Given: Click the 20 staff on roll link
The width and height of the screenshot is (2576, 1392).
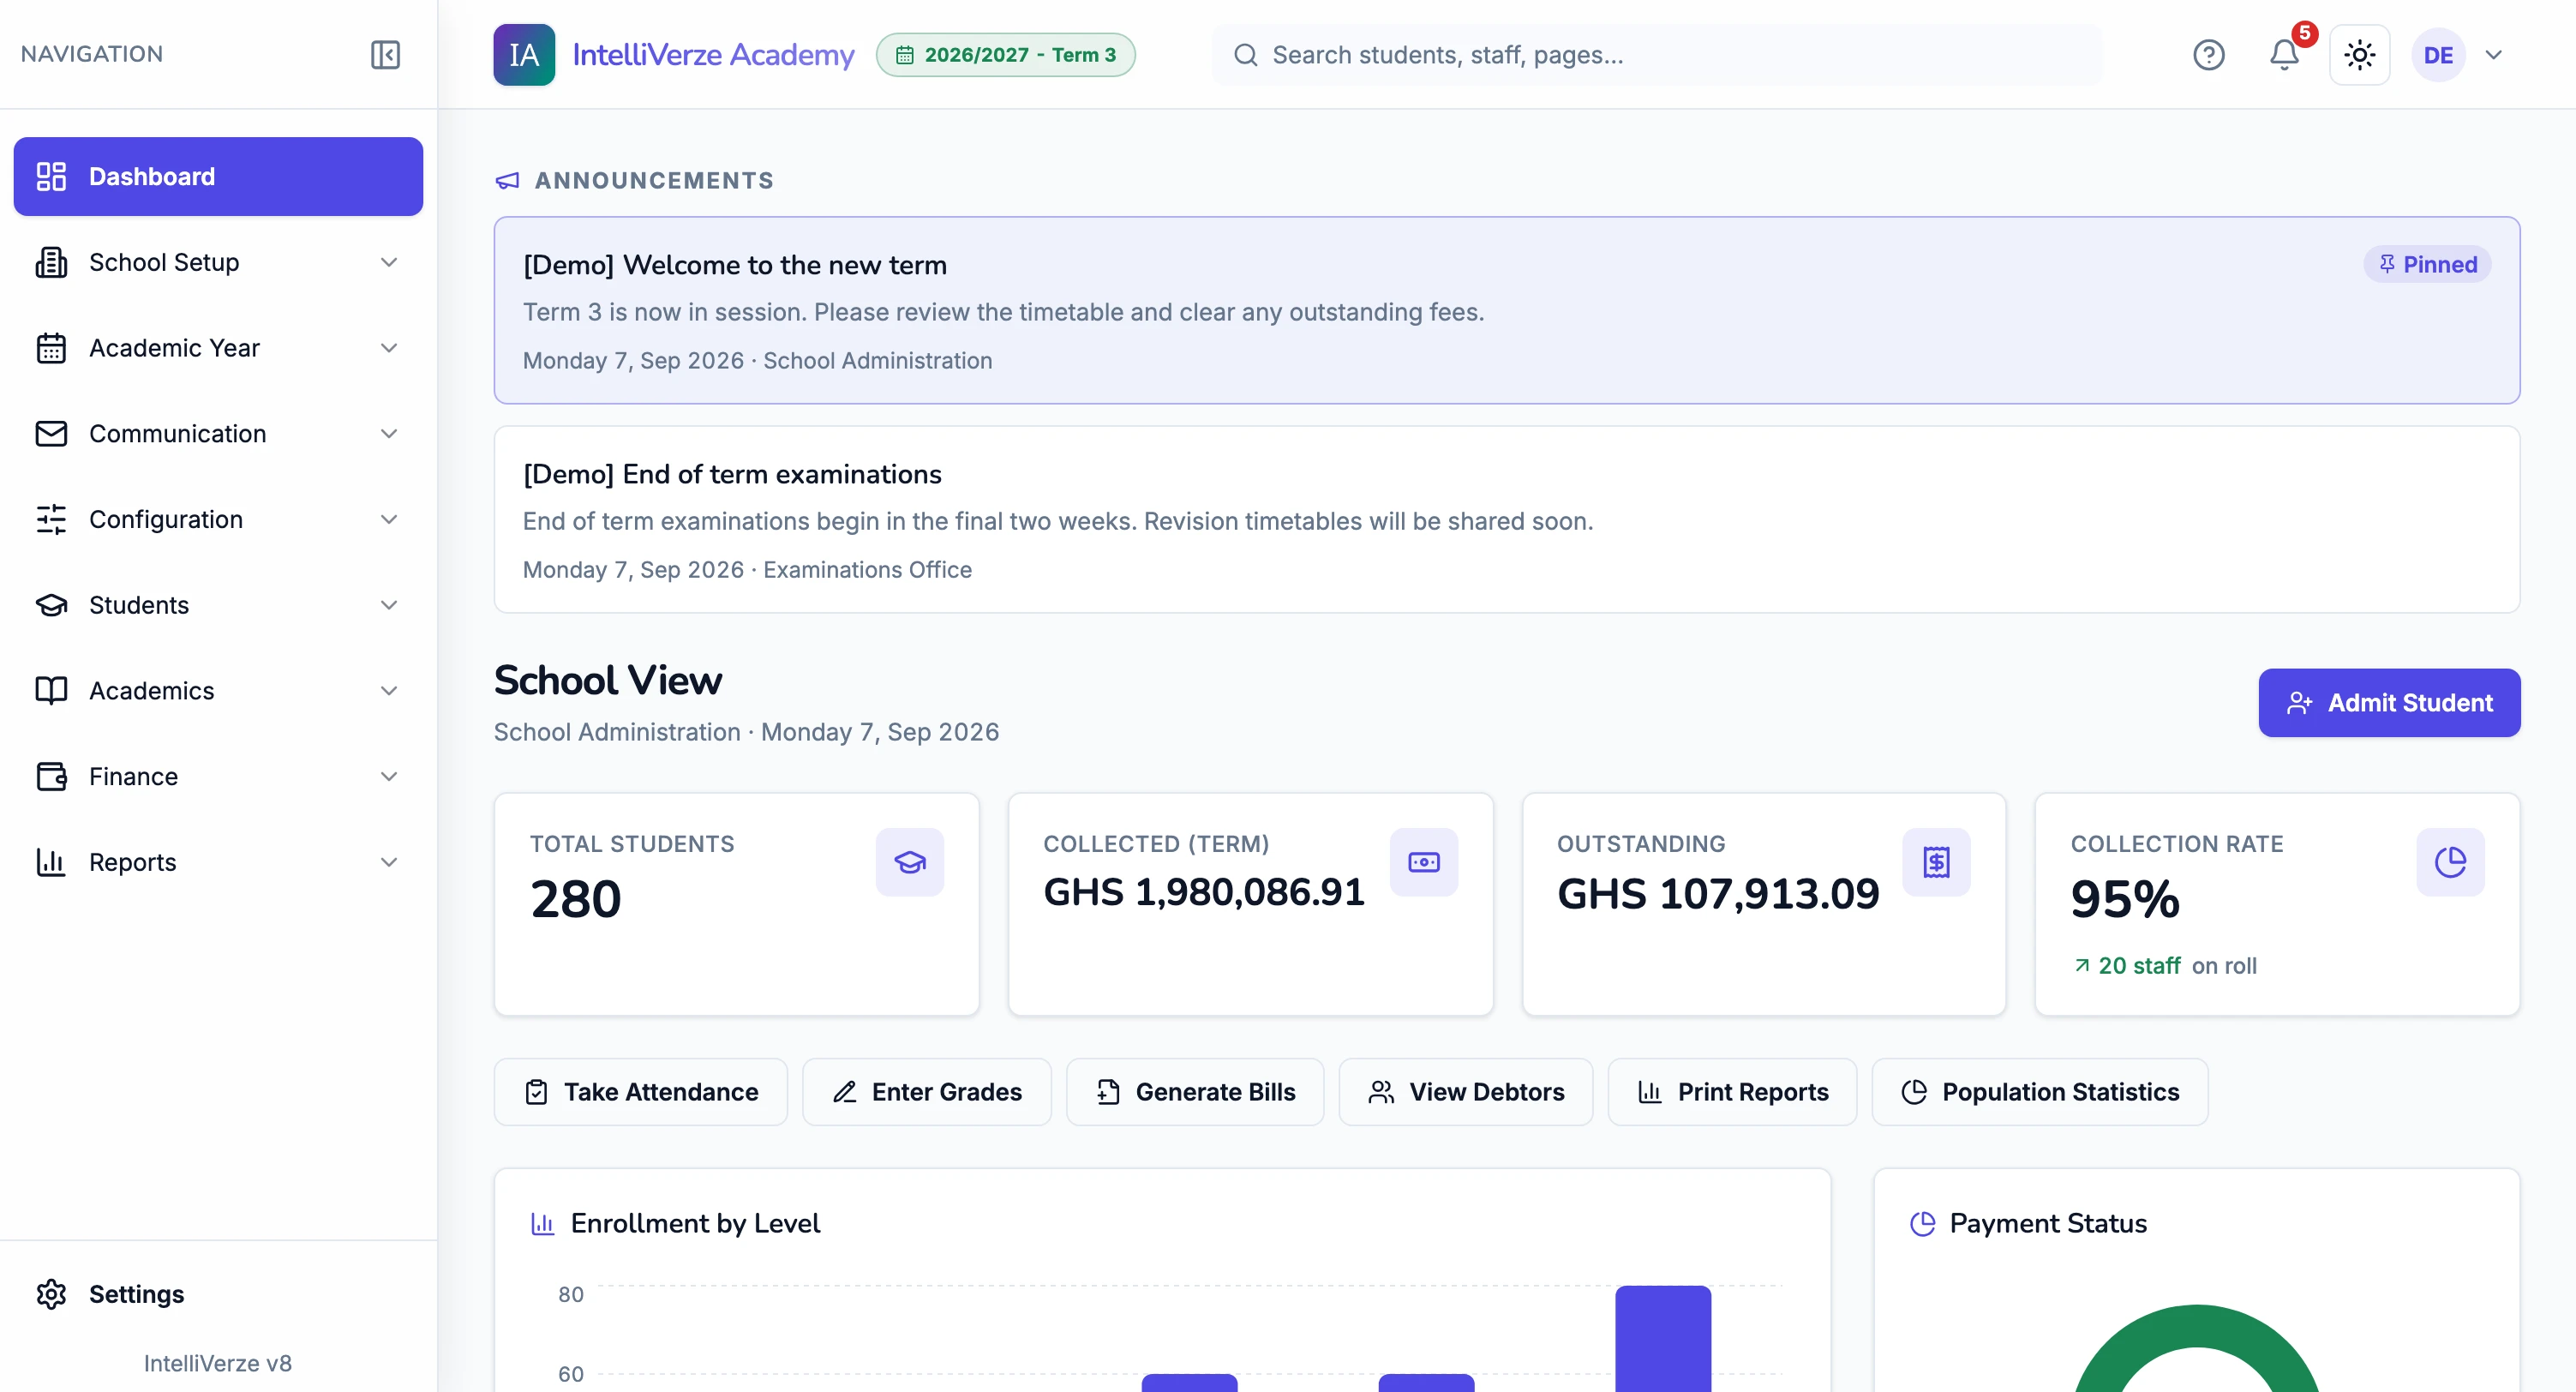Looking at the screenshot, I should [2165, 966].
